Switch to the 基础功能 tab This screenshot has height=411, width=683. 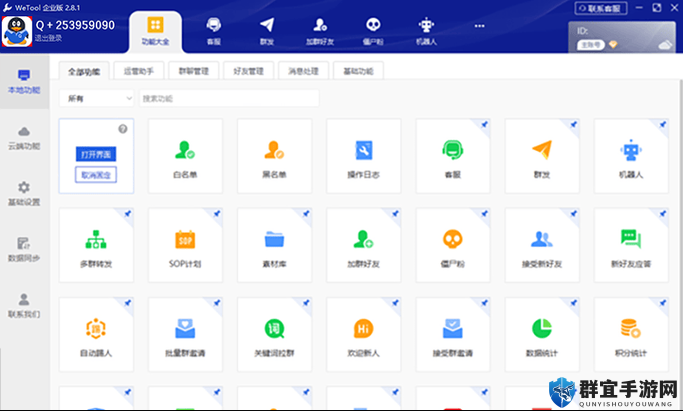tap(358, 71)
